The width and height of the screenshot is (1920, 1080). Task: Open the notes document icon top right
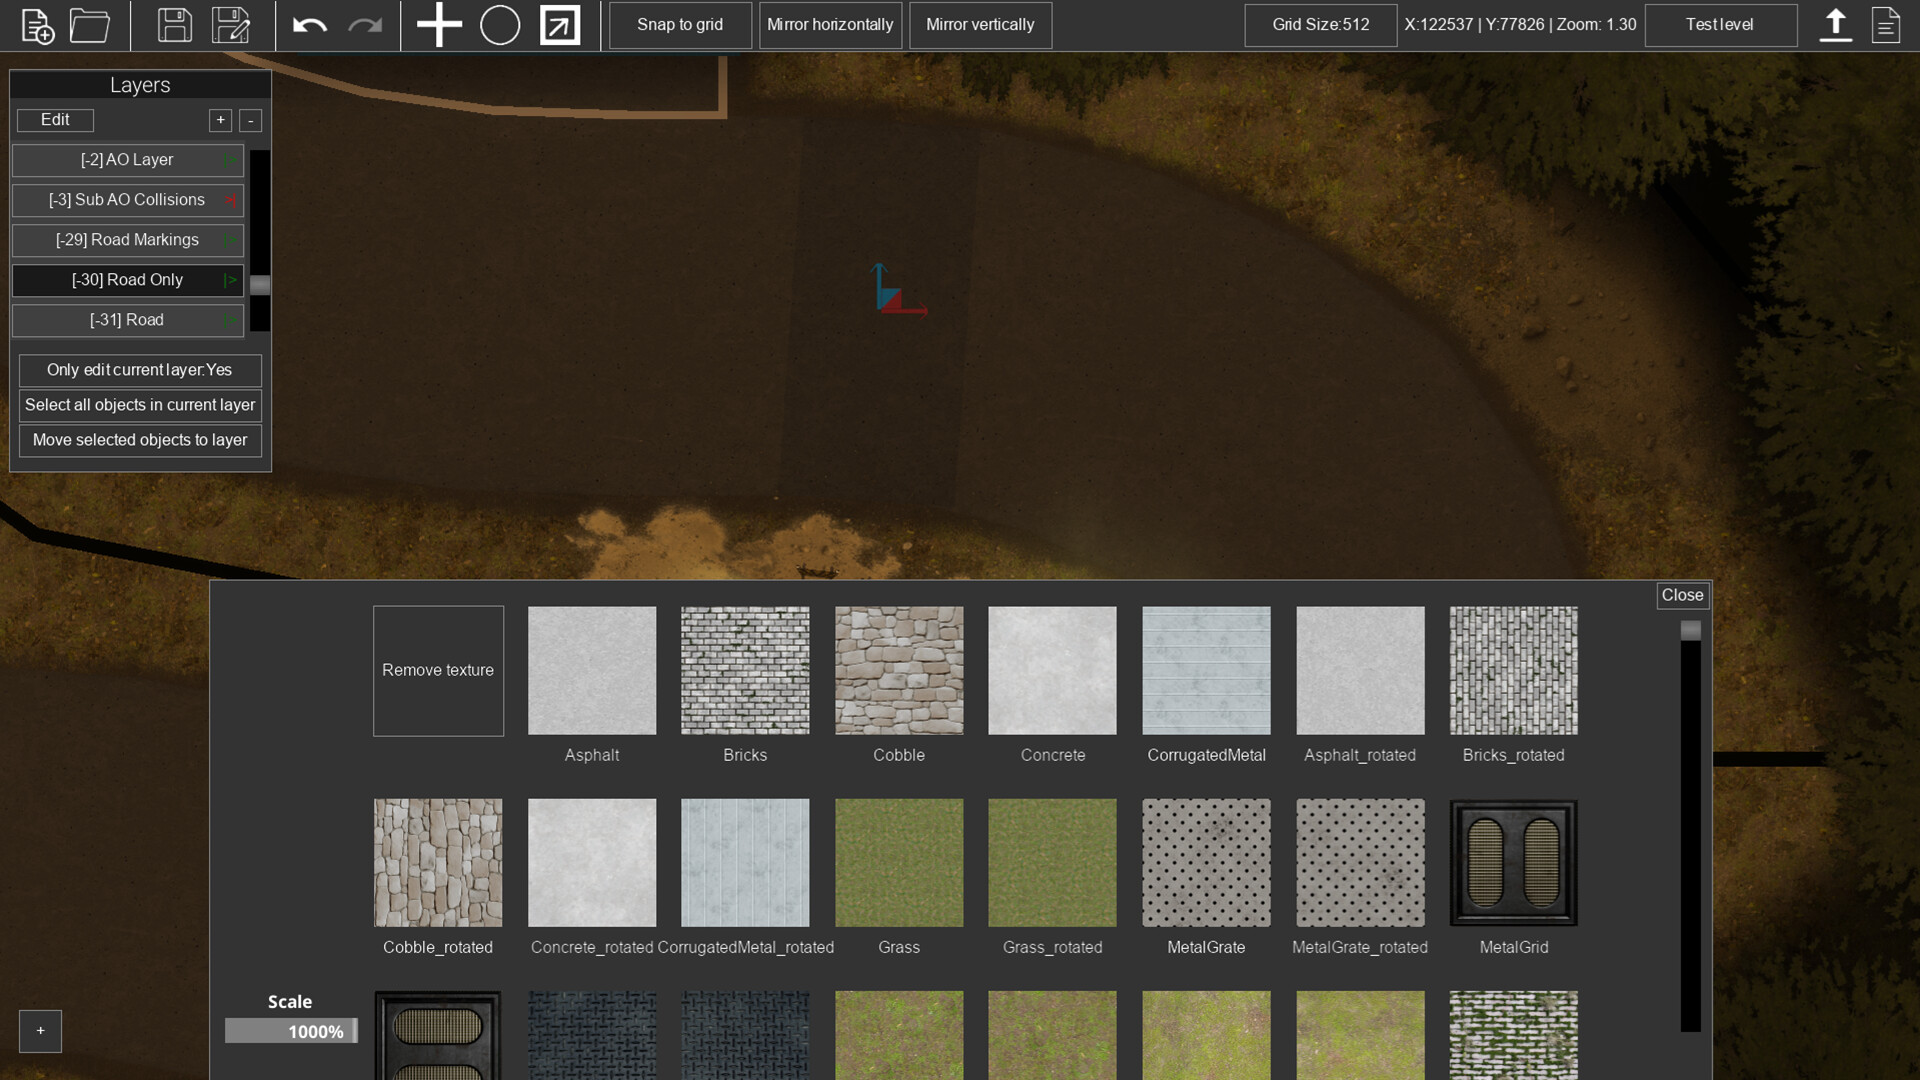coord(1886,25)
